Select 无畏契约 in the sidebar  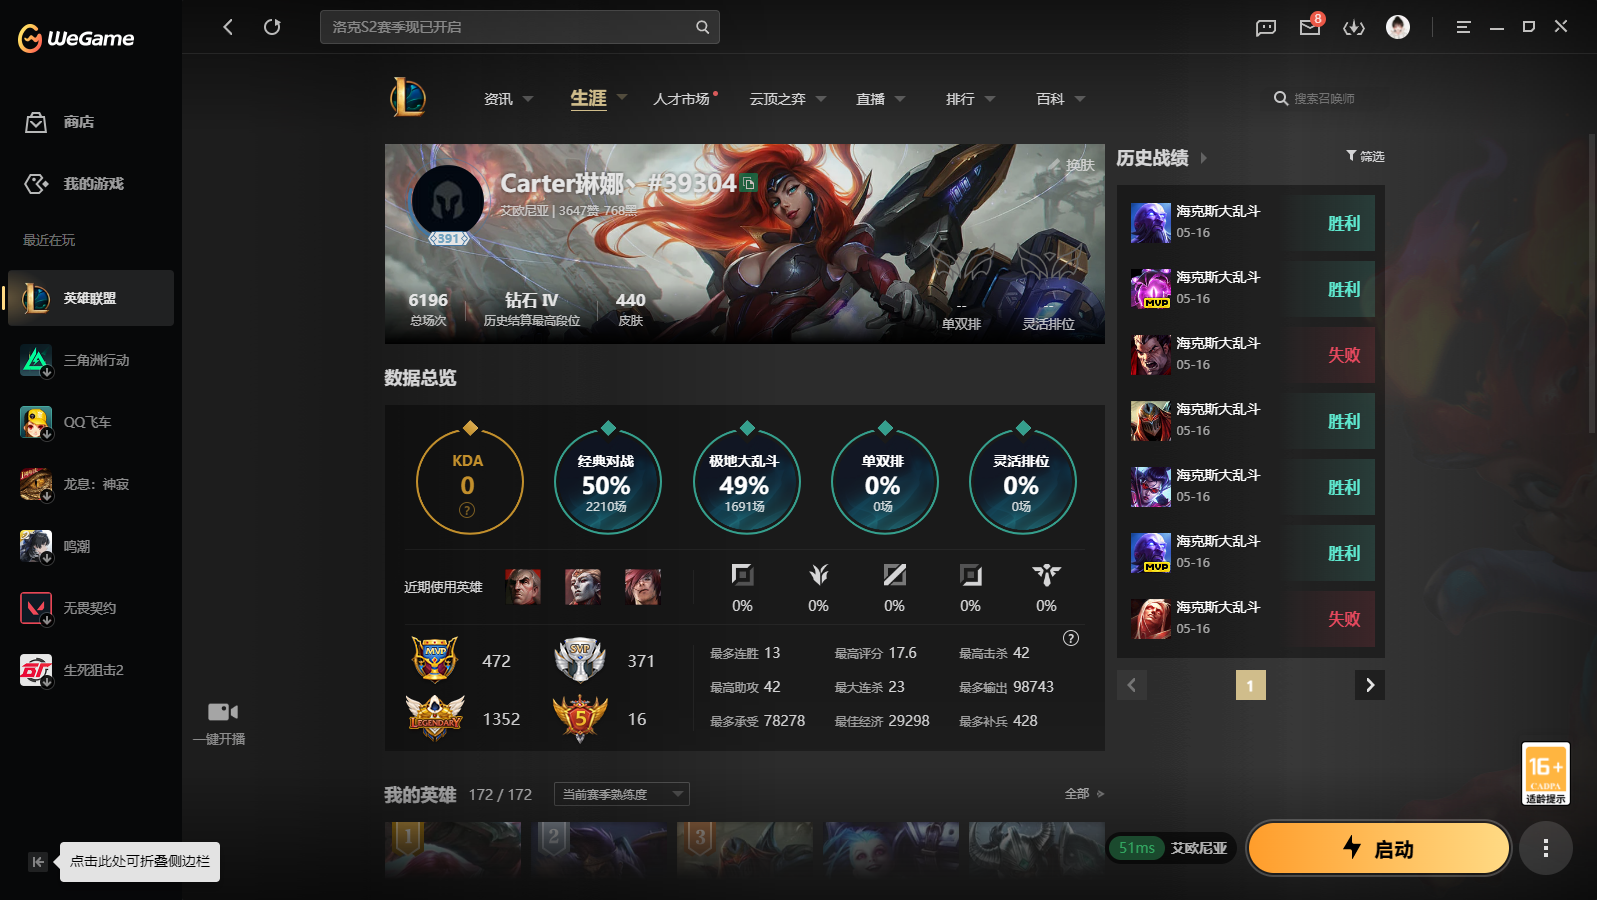[91, 608]
